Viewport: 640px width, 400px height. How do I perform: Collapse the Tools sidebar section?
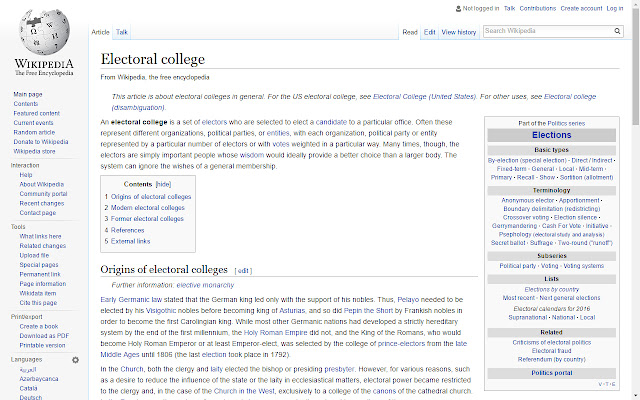(x=19, y=226)
